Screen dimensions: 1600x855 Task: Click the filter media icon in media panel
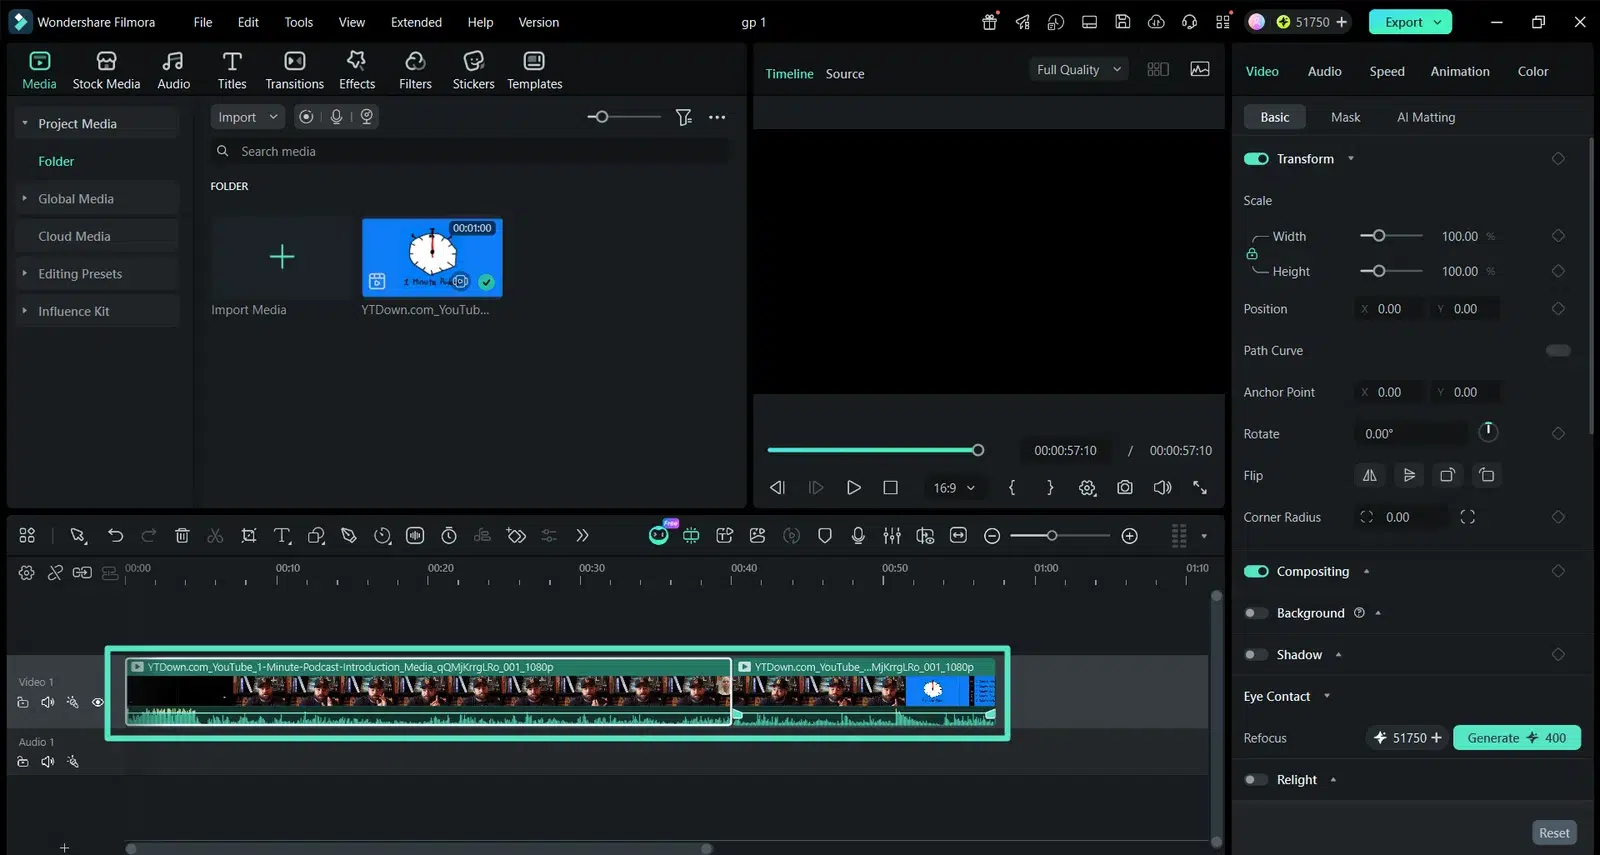pos(684,117)
